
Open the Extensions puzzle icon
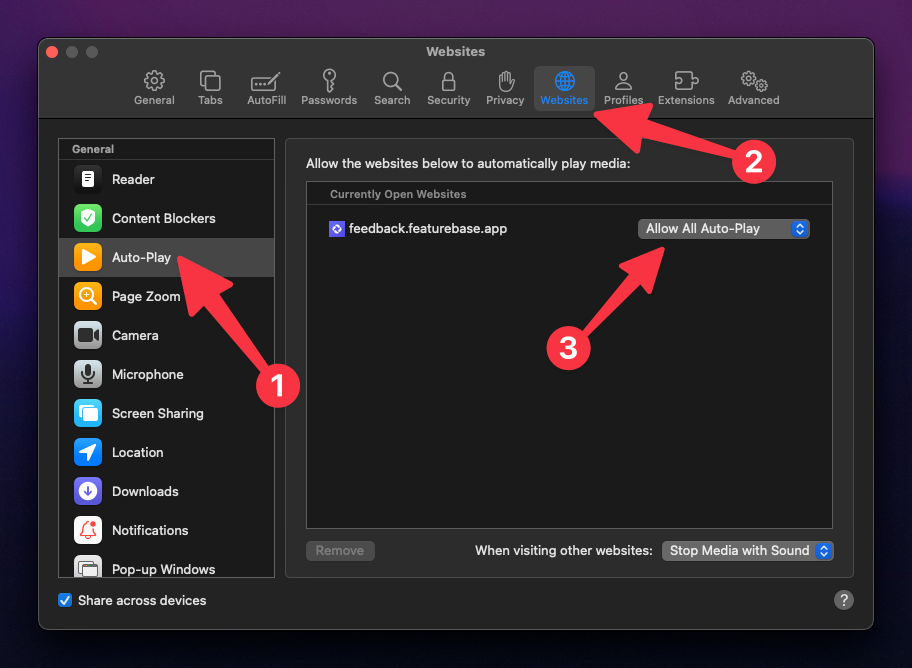click(x=686, y=81)
